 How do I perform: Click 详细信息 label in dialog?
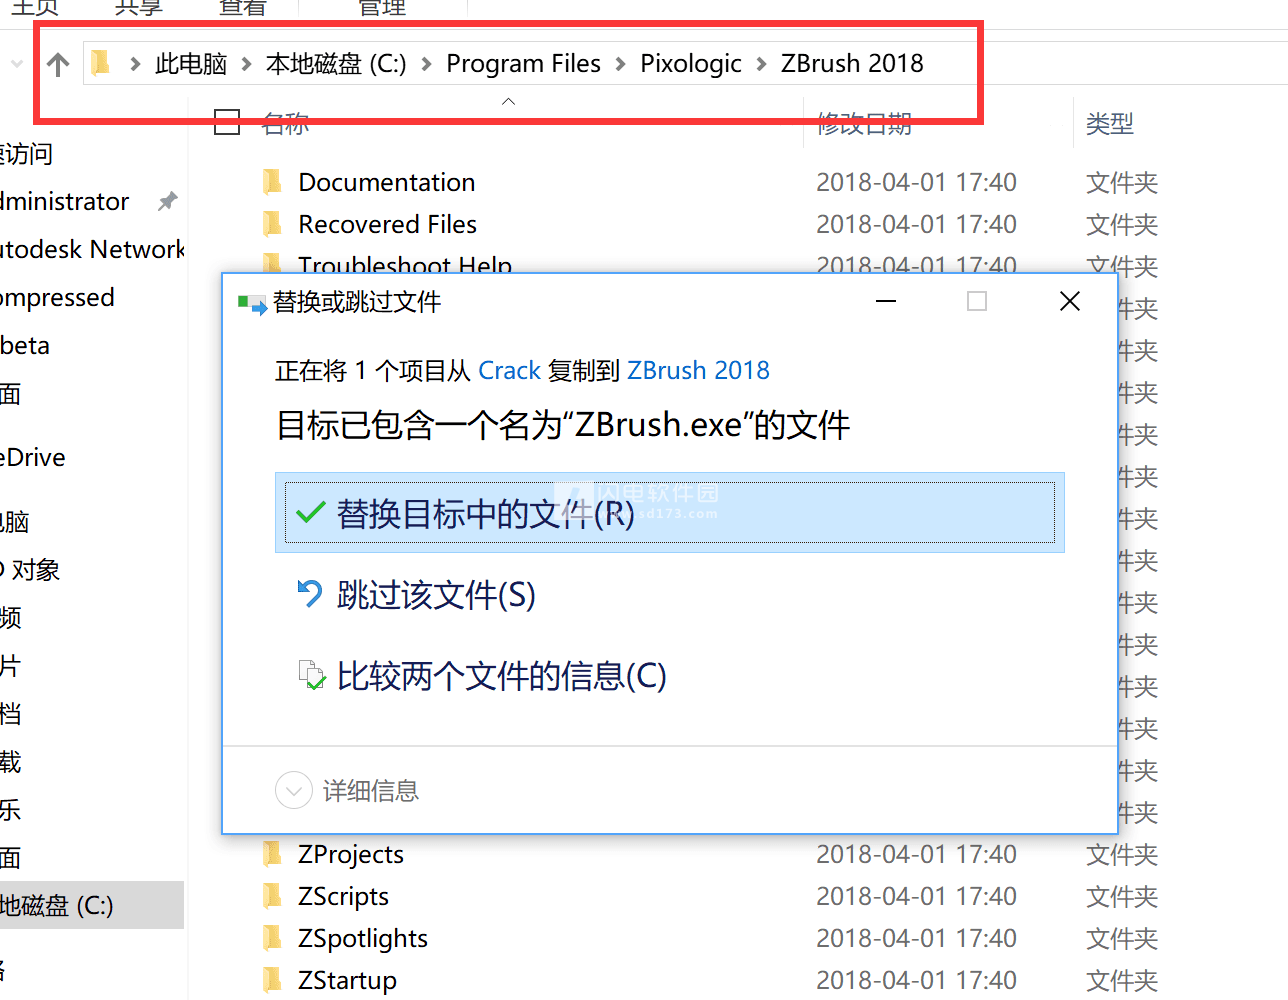tap(371, 791)
